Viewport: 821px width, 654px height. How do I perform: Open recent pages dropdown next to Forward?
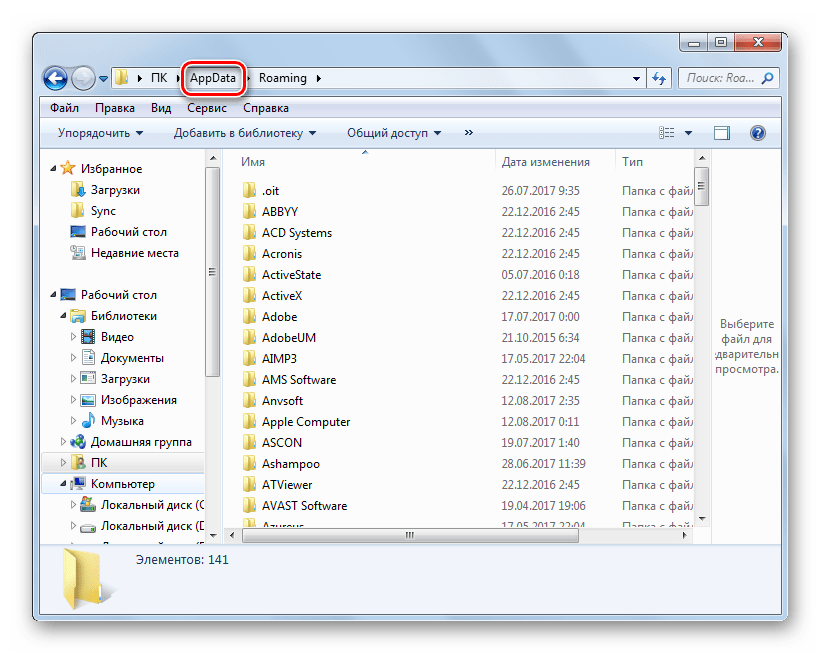click(103, 79)
